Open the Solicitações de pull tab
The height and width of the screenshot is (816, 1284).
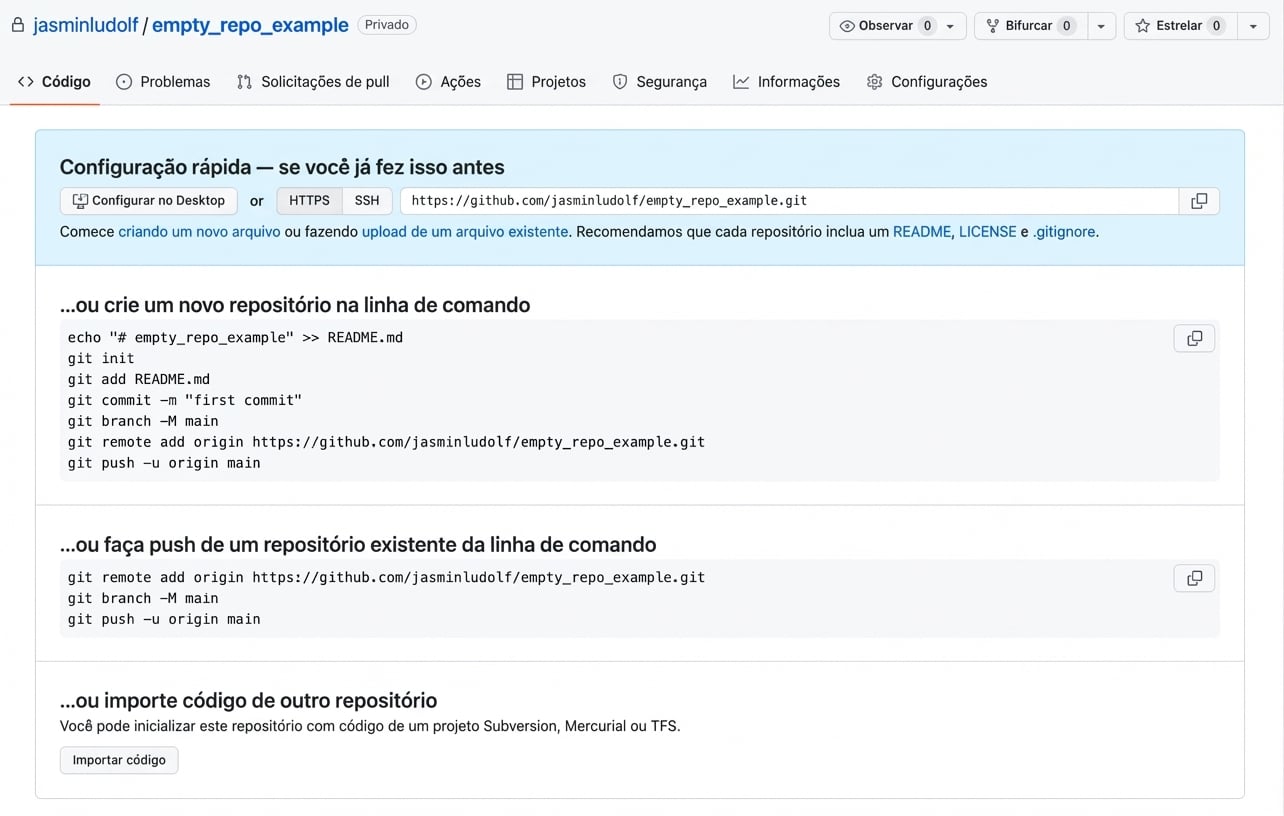[x=313, y=82]
